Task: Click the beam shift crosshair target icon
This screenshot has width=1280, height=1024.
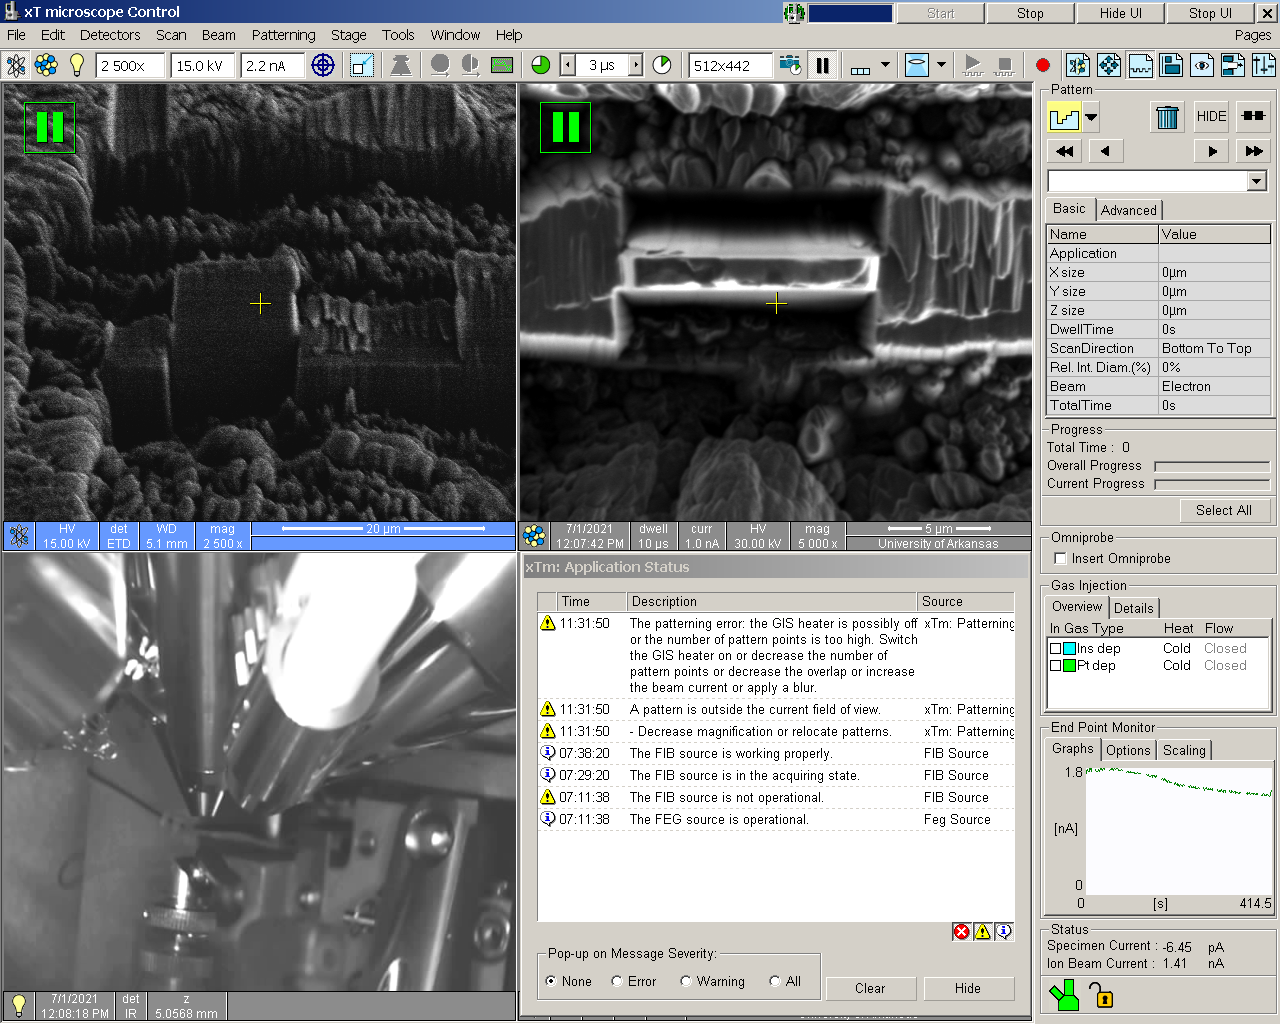Action: point(323,66)
